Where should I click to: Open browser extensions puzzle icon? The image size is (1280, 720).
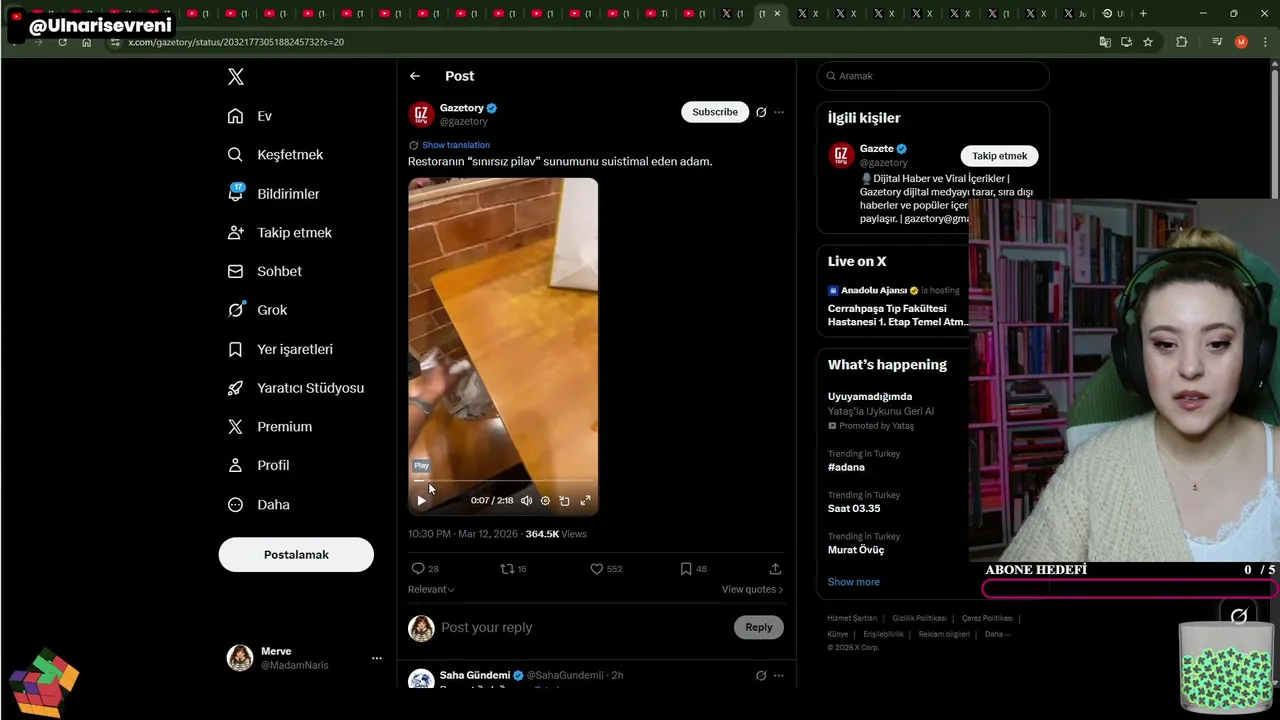point(1182,42)
